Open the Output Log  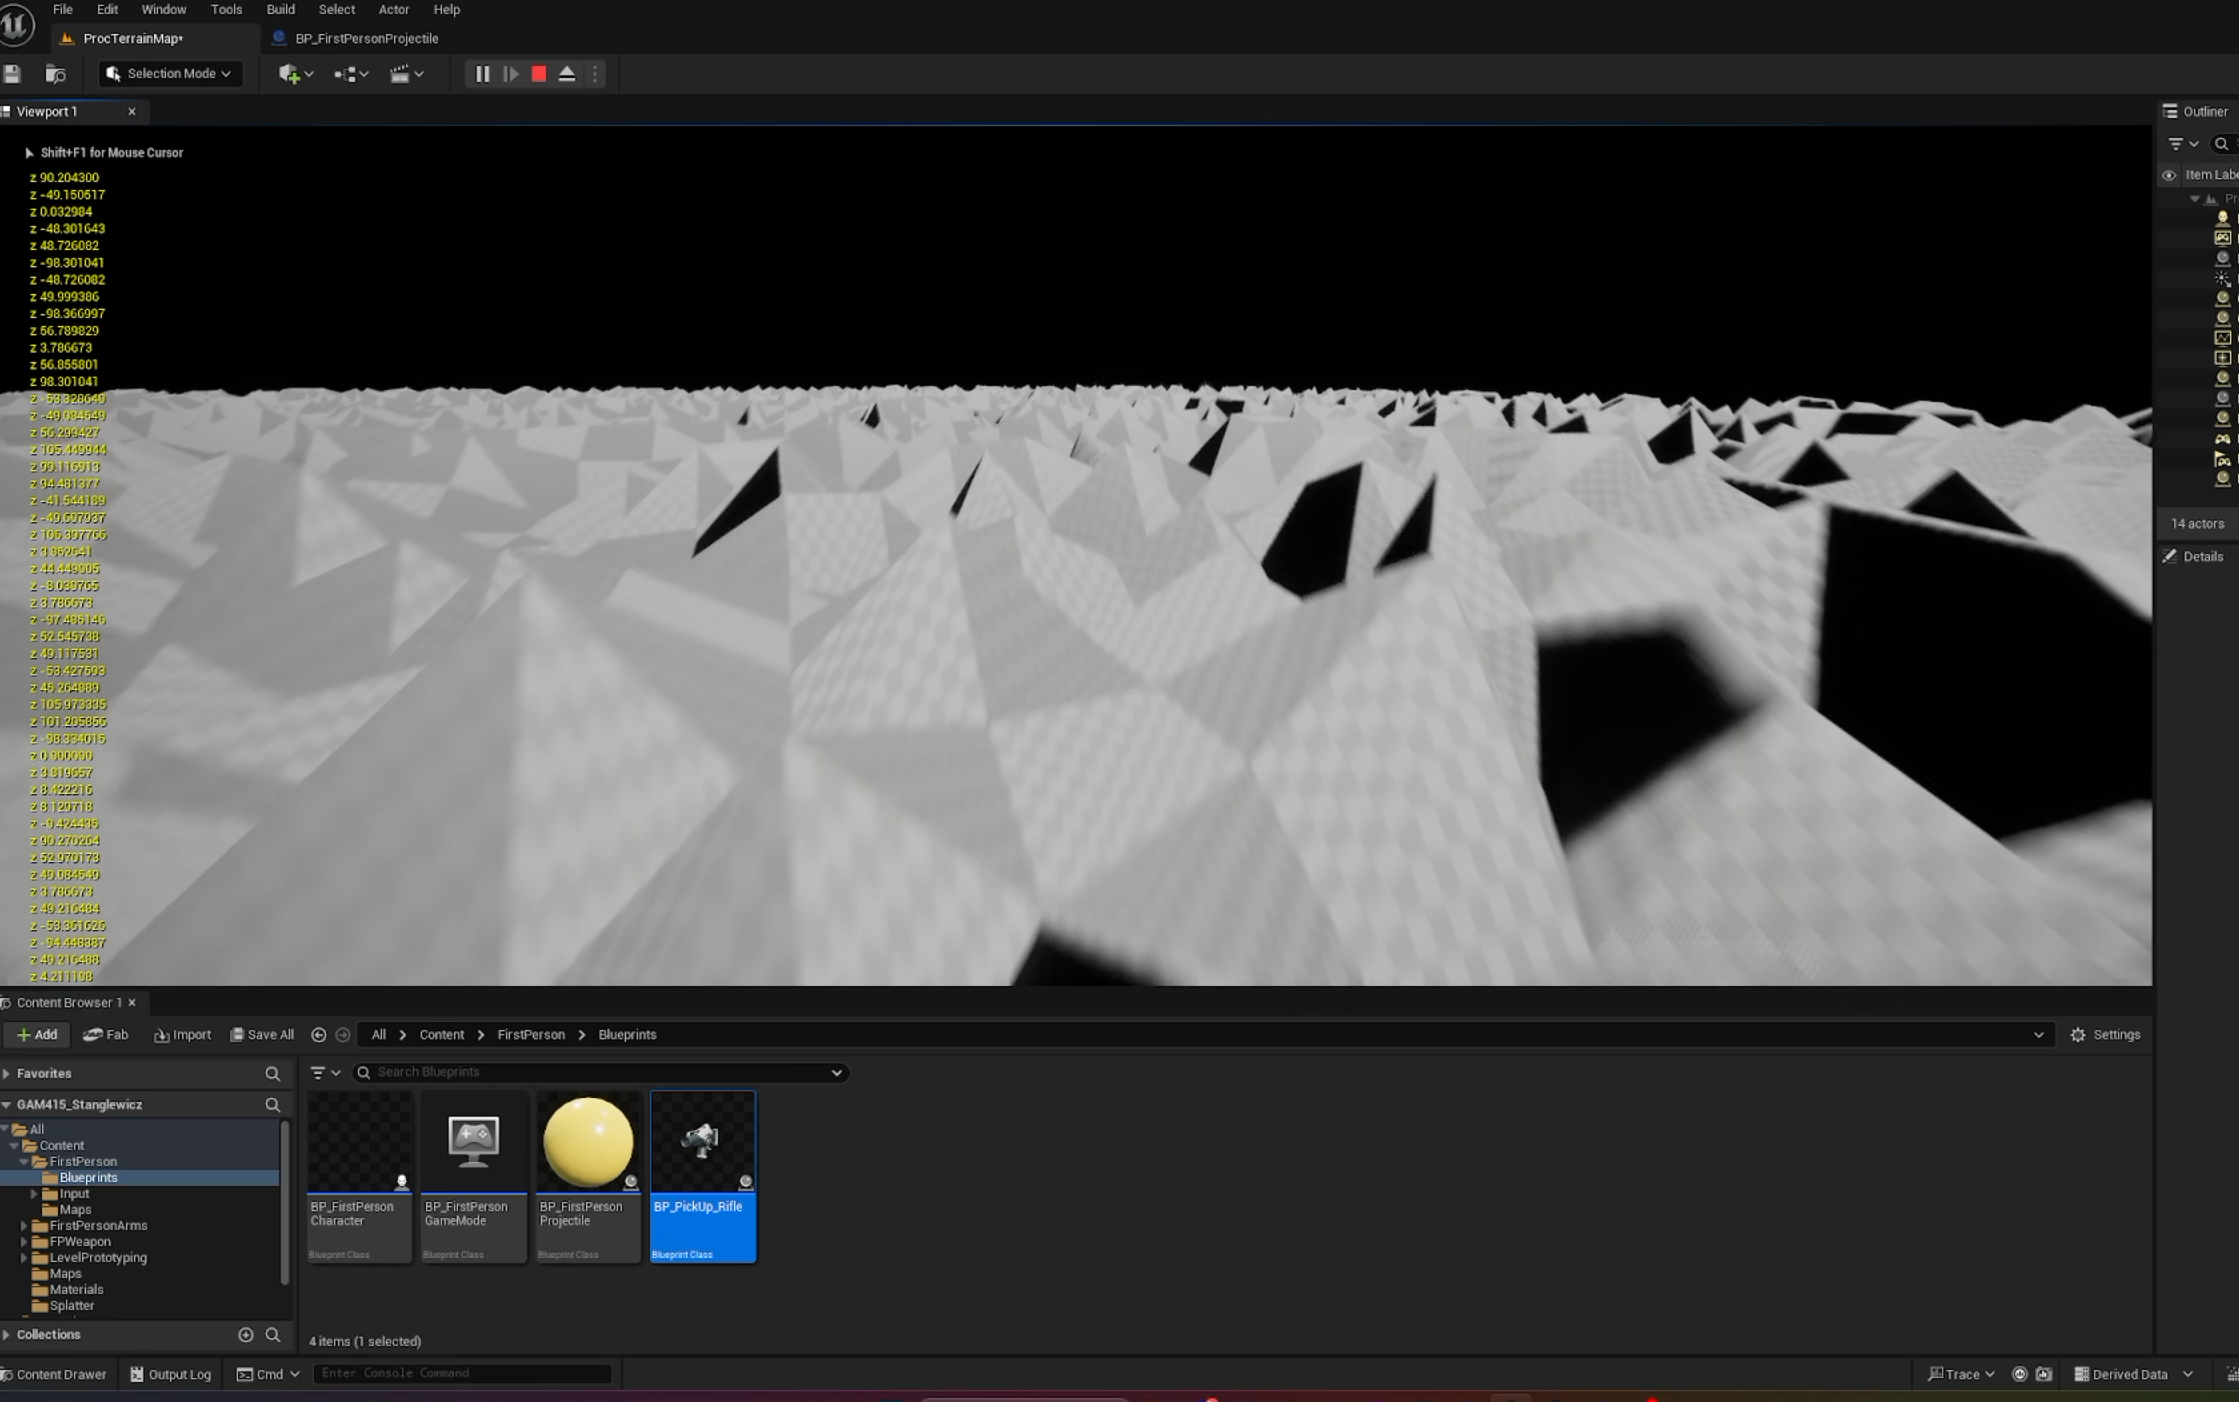click(x=171, y=1375)
